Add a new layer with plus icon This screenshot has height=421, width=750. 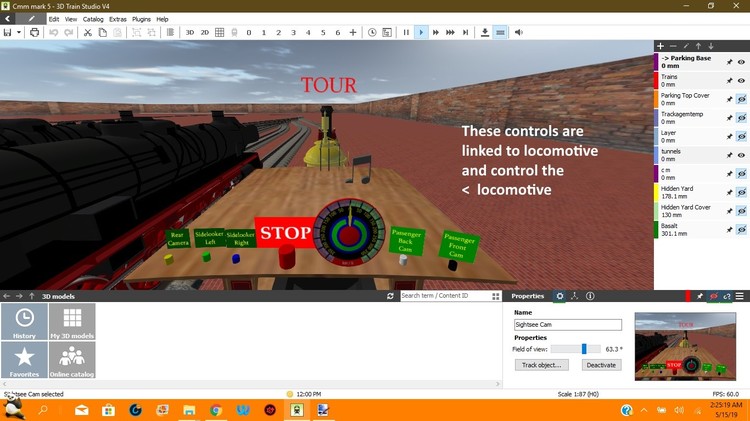tap(661, 46)
